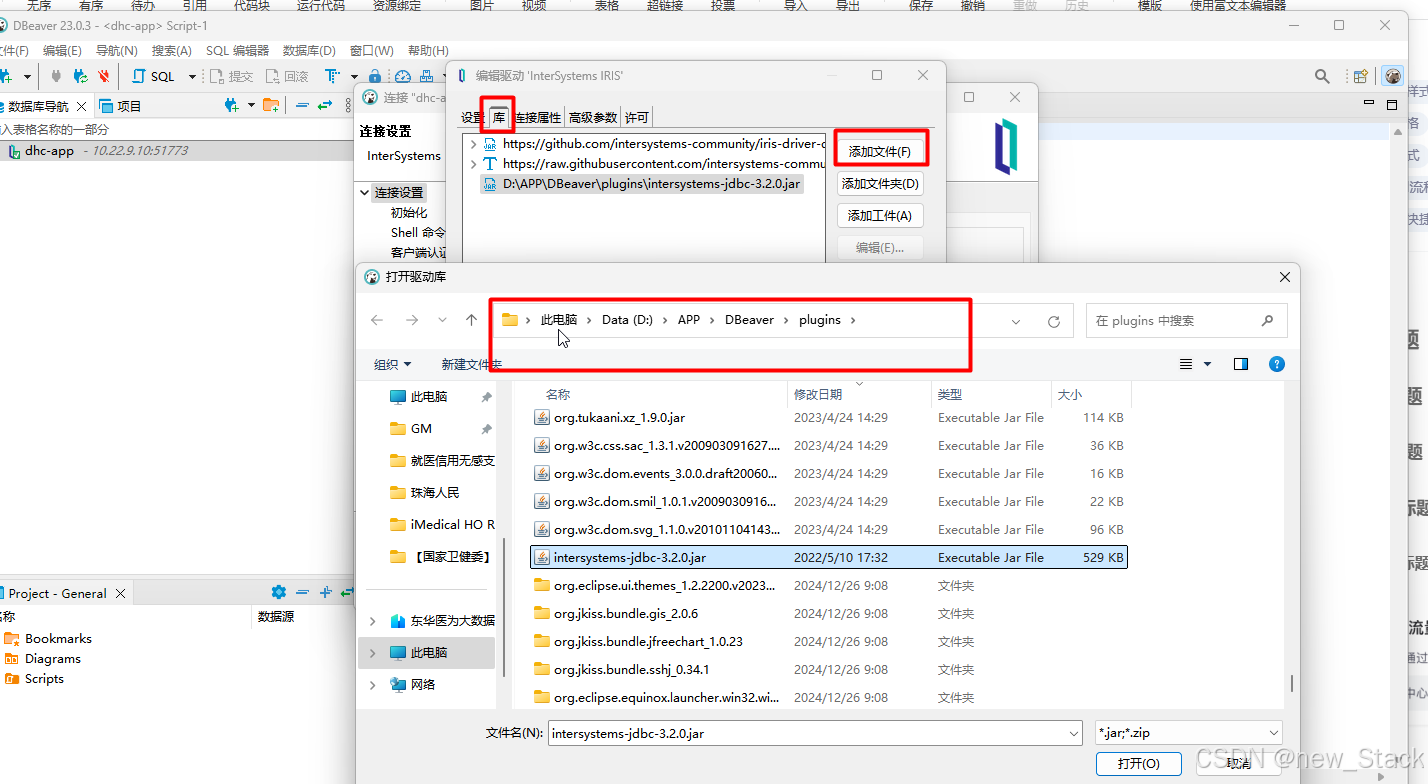The image size is (1428, 784).
Task: Minimize the right-side view panel via icon
Action: click(1370, 104)
